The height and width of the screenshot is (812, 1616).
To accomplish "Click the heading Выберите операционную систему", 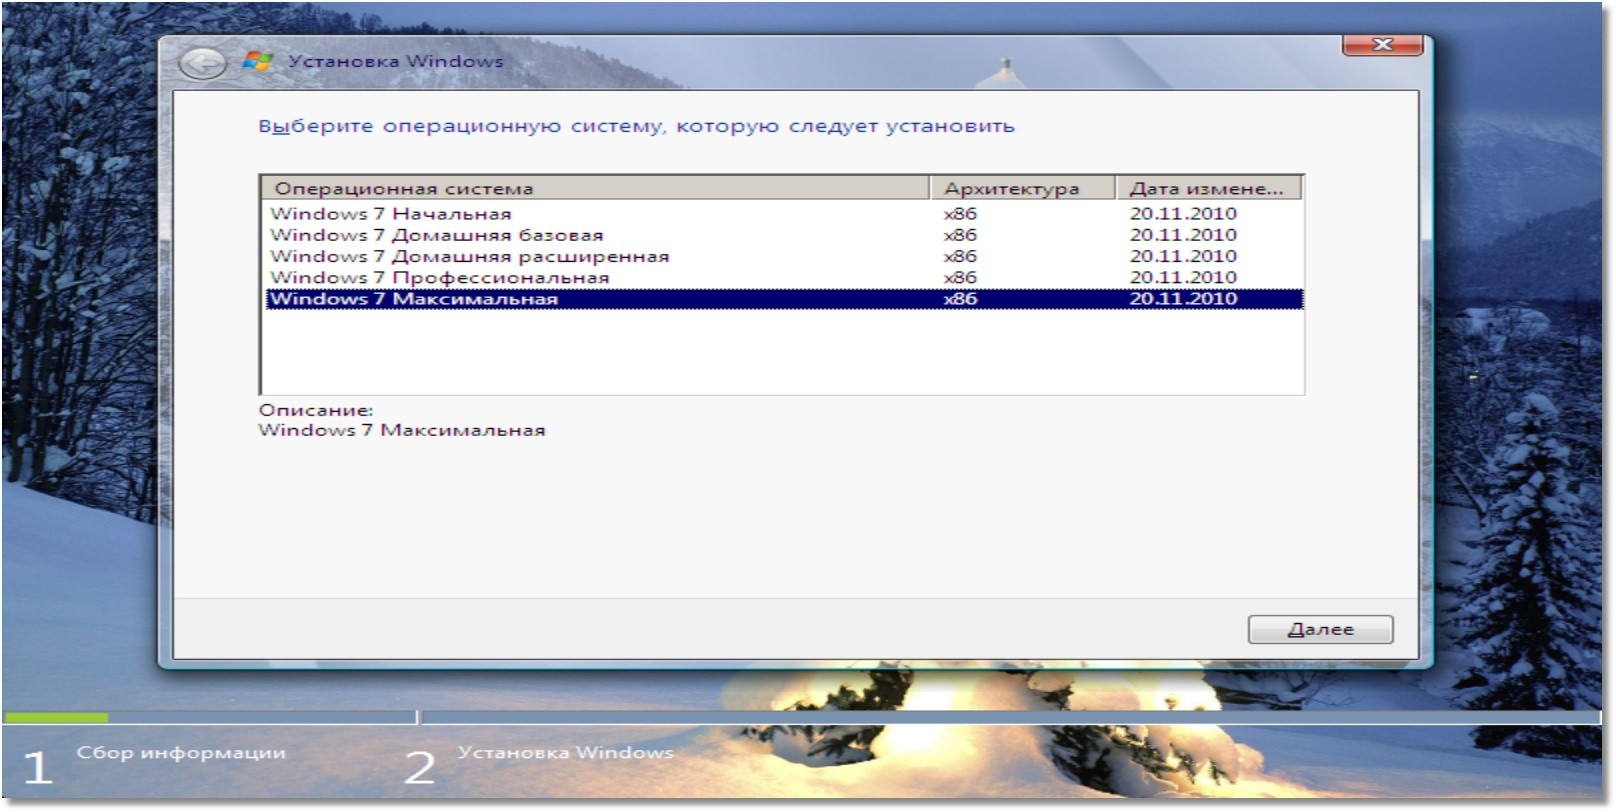I will pyautogui.click(x=636, y=126).
